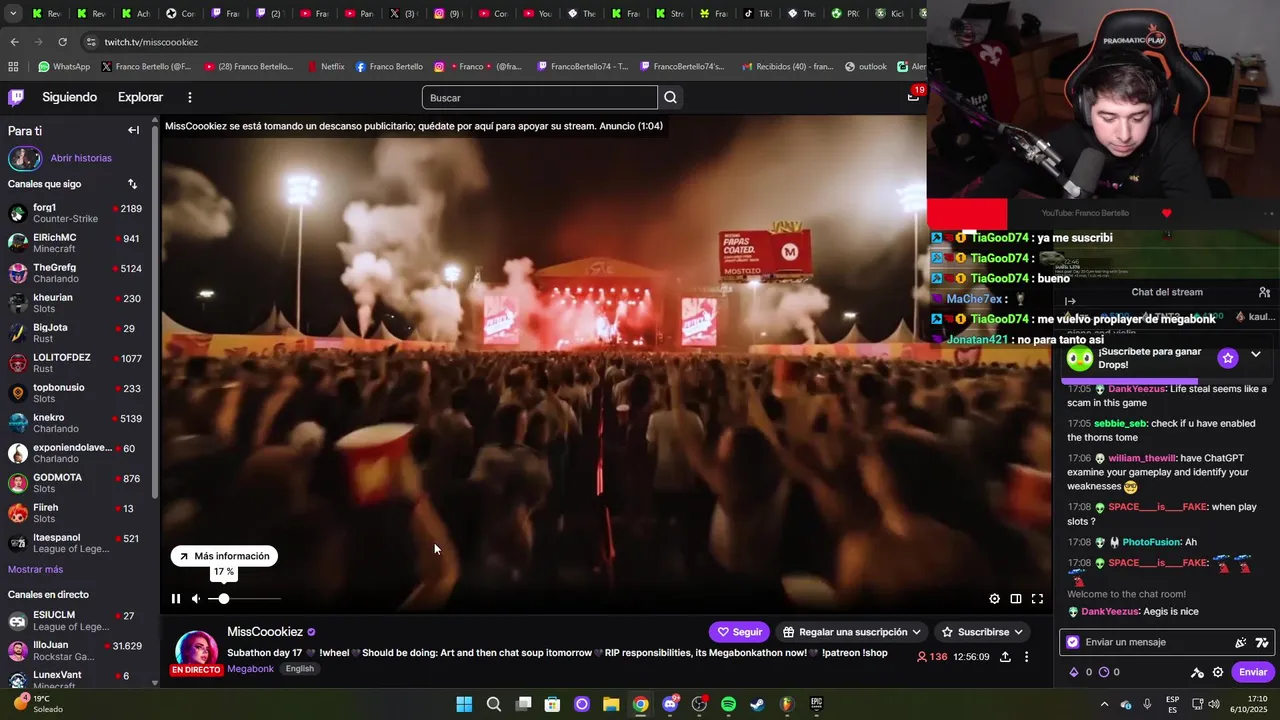Open the notifications inbox with 19 badge

tap(913, 96)
